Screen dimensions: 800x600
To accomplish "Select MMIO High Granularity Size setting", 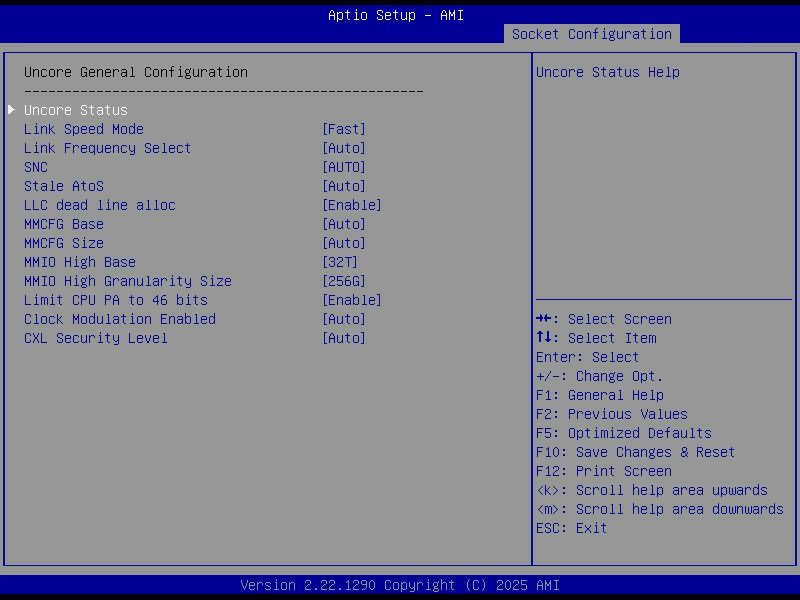I will tap(128, 281).
